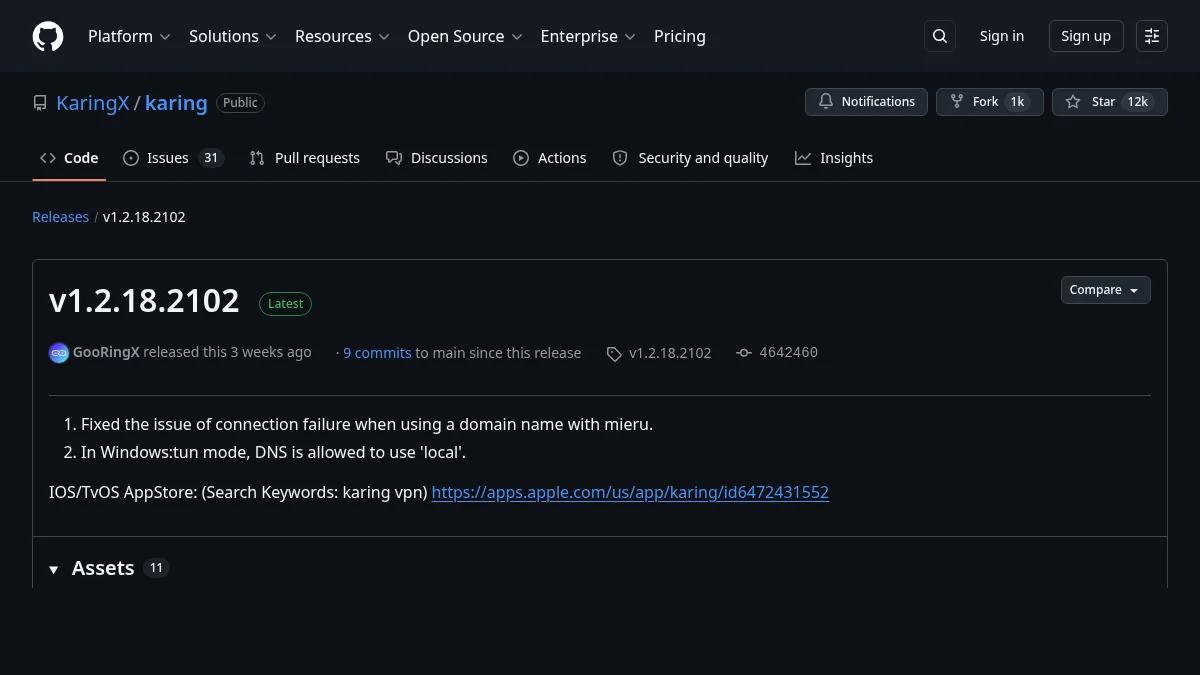Viewport: 1200px width, 675px height.
Task: Expand the Solutions menu
Action: coord(232,36)
